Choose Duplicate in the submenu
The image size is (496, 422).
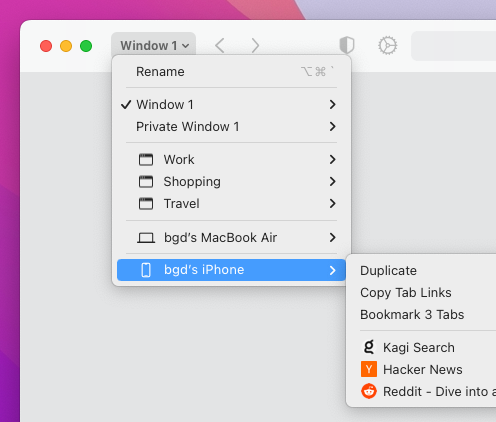click(x=388, y=271)
